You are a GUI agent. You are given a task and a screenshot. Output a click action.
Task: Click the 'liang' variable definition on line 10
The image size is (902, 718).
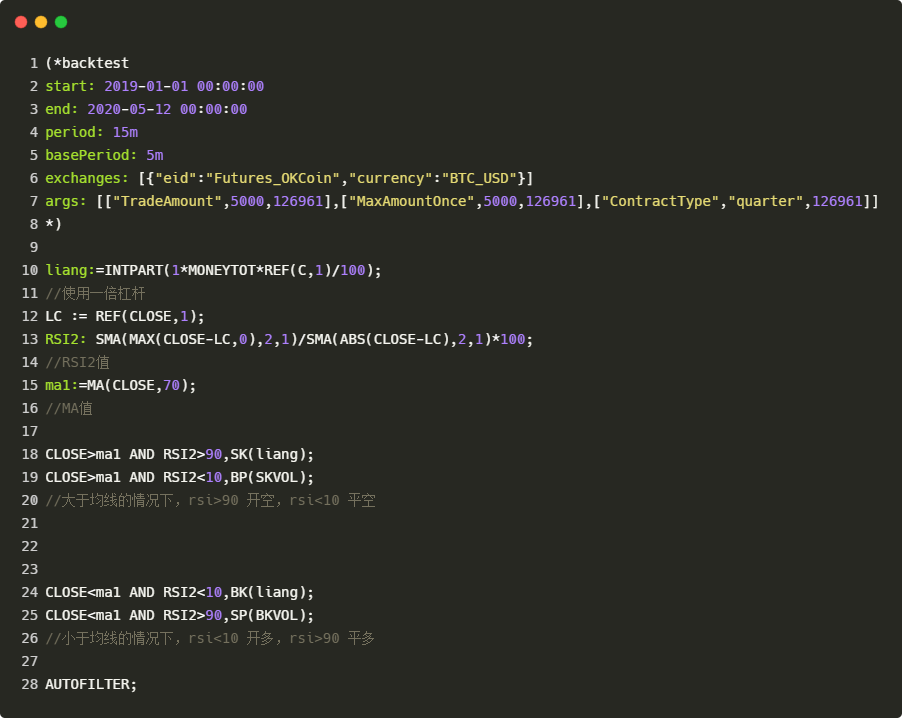click(x=66, y=270)
